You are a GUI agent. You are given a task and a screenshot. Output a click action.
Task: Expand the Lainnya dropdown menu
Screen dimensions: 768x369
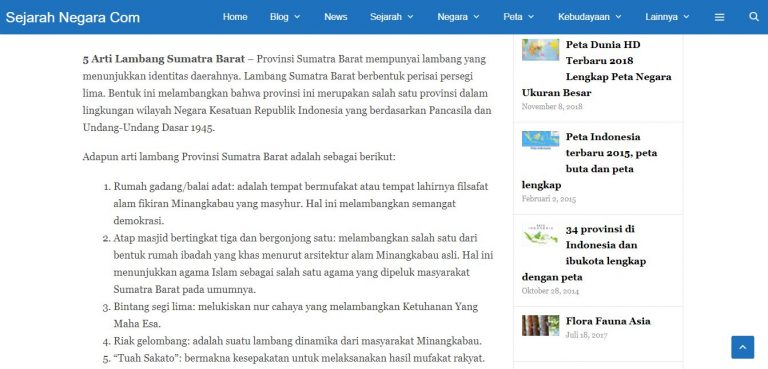click(667, 17)
